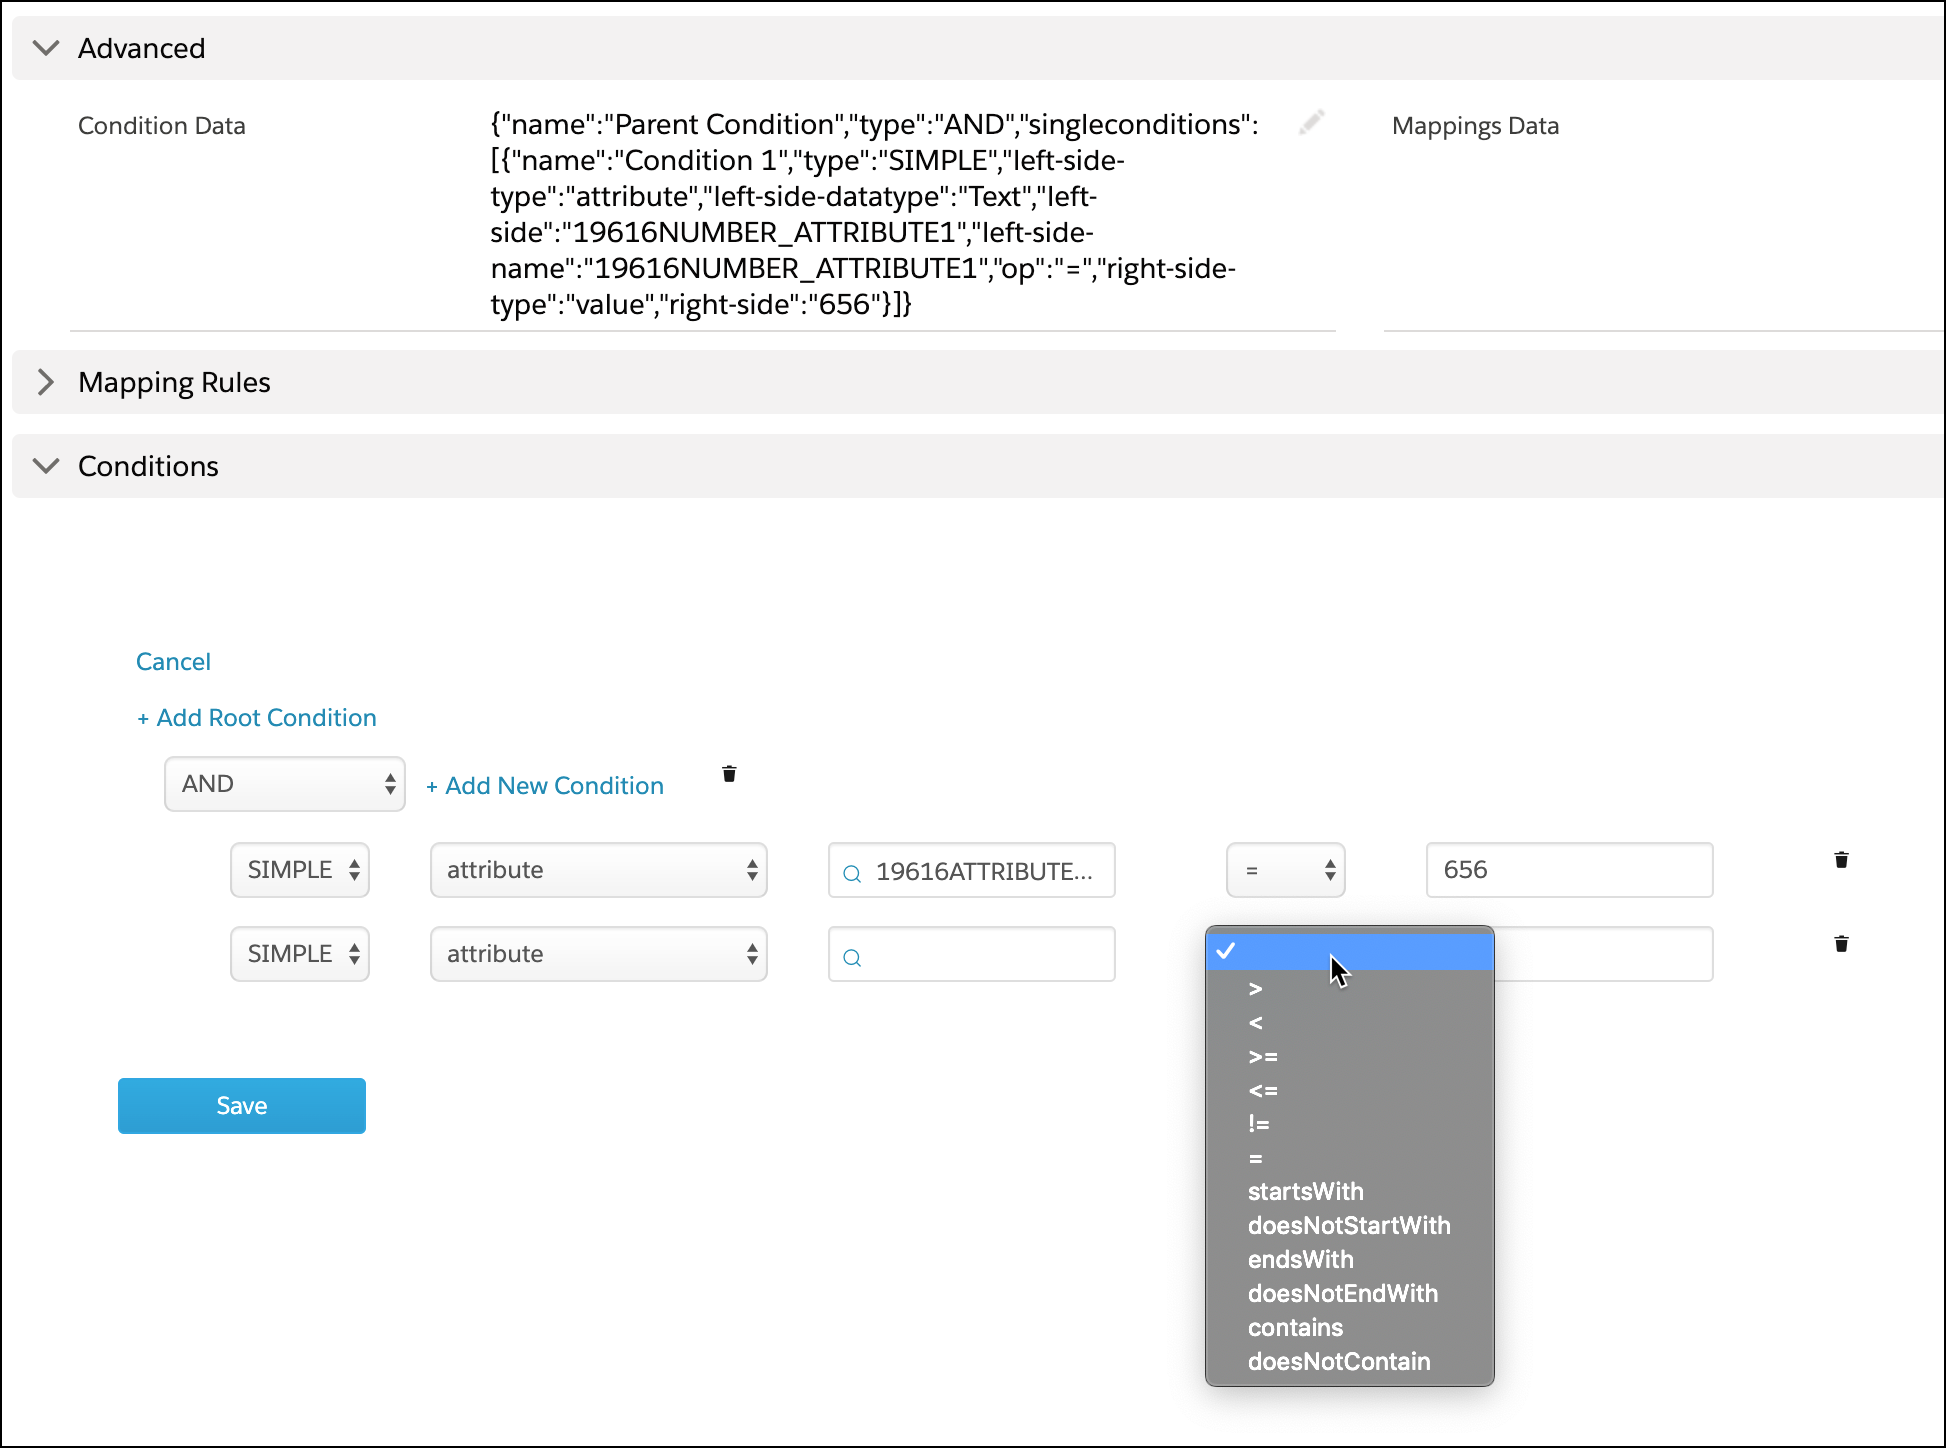
Task: Collapse the Conditions section
Action: point(46,466)
